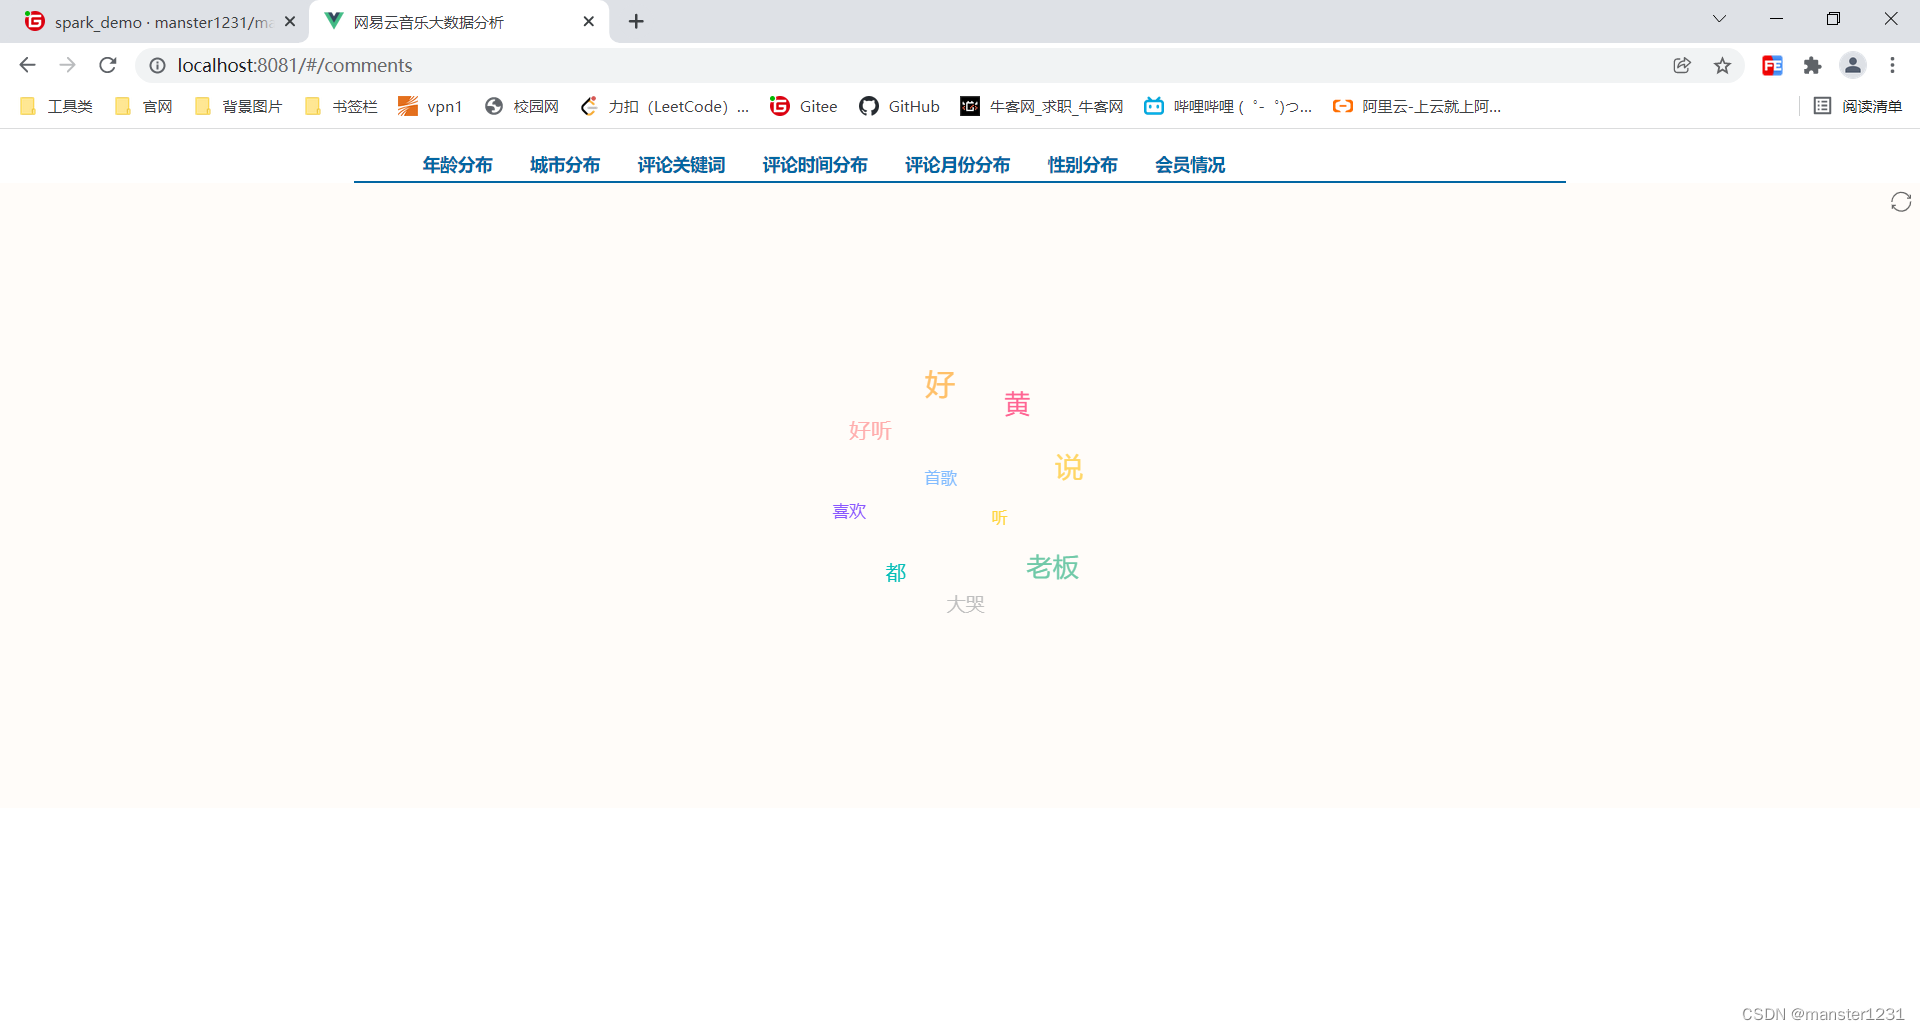The image size is (1920, 1030).
Task: Open site information icon in the address bar
Action: 157,65
